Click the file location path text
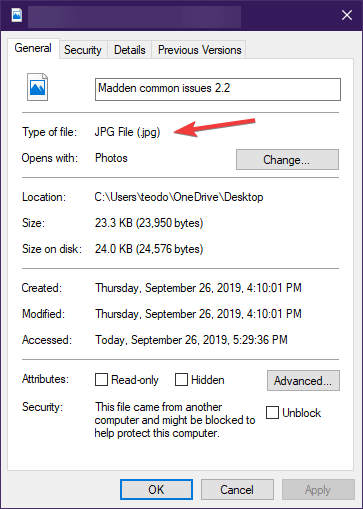363x509 pixels. coord(179,197)
